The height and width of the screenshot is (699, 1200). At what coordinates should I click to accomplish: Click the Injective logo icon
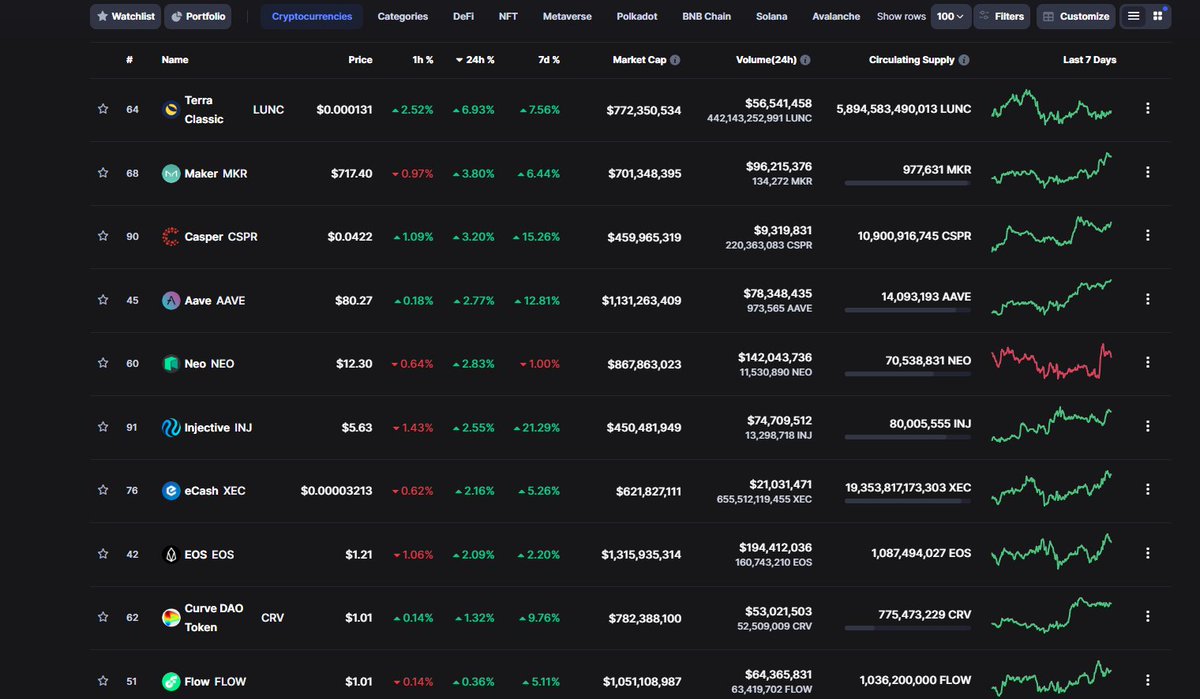171,427
